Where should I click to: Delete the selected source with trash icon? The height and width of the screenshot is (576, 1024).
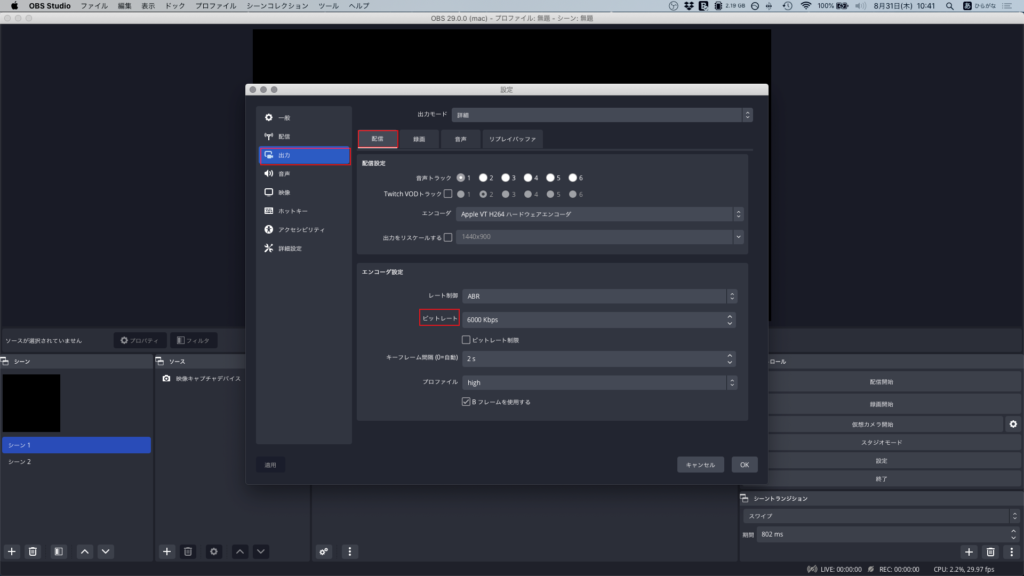pyautogui.click(x=188, y=551)
